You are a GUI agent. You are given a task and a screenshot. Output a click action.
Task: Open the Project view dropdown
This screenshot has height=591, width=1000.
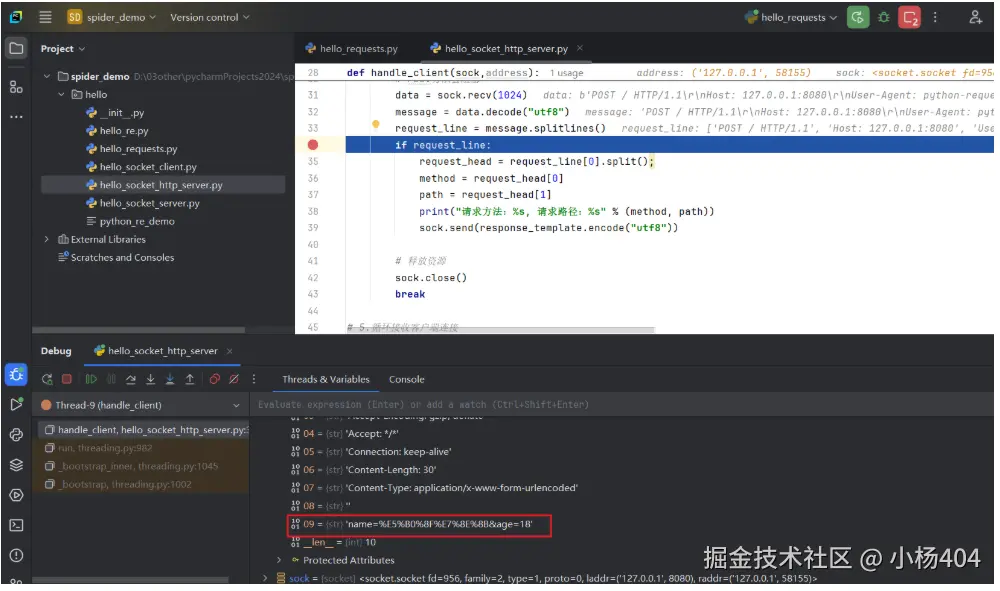62,48
